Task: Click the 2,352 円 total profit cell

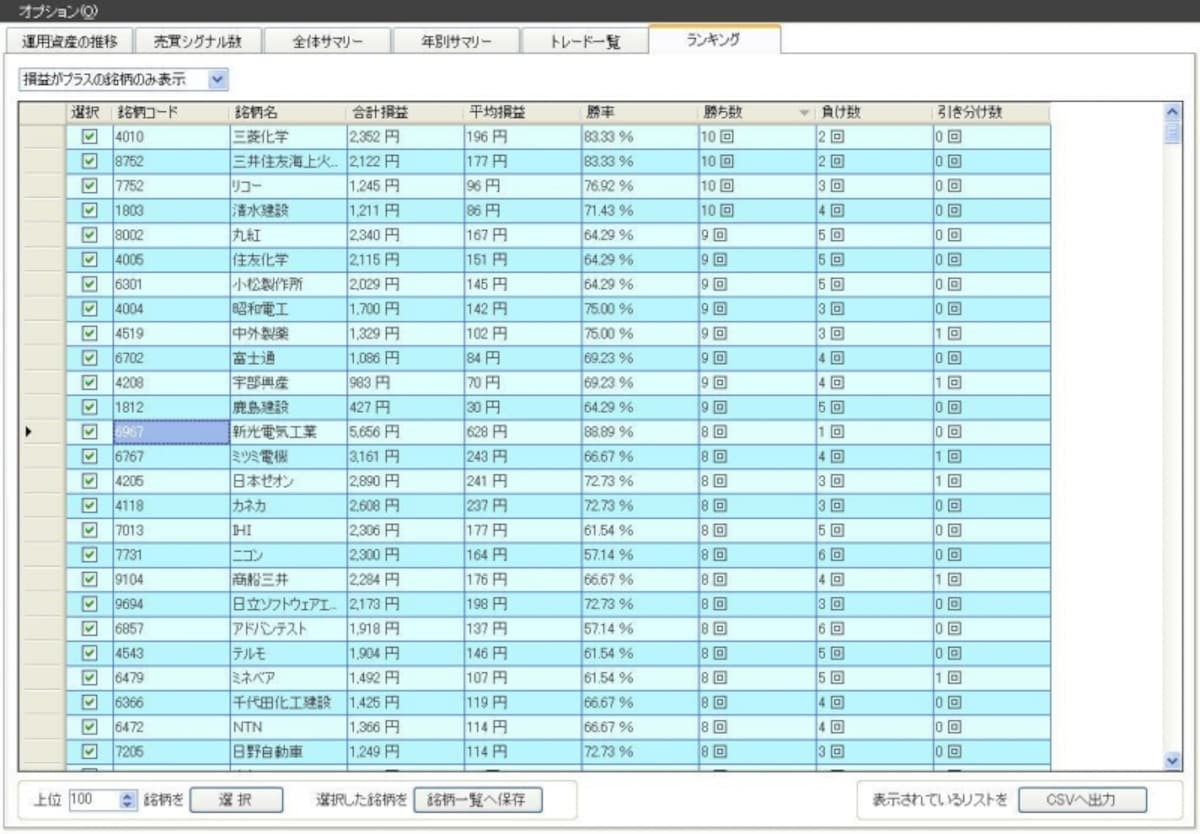Action: click(404, 136)
